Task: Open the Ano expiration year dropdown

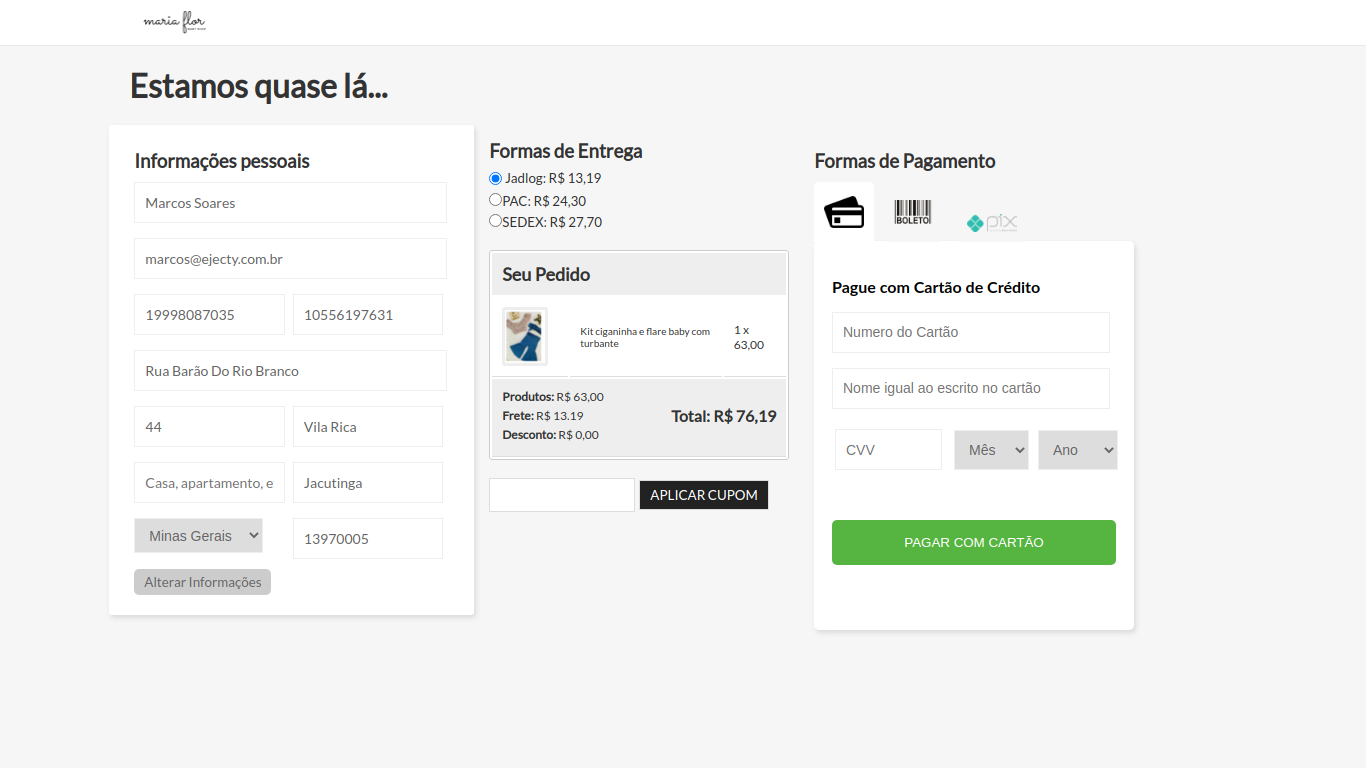Action: (x=1077, y=450)
